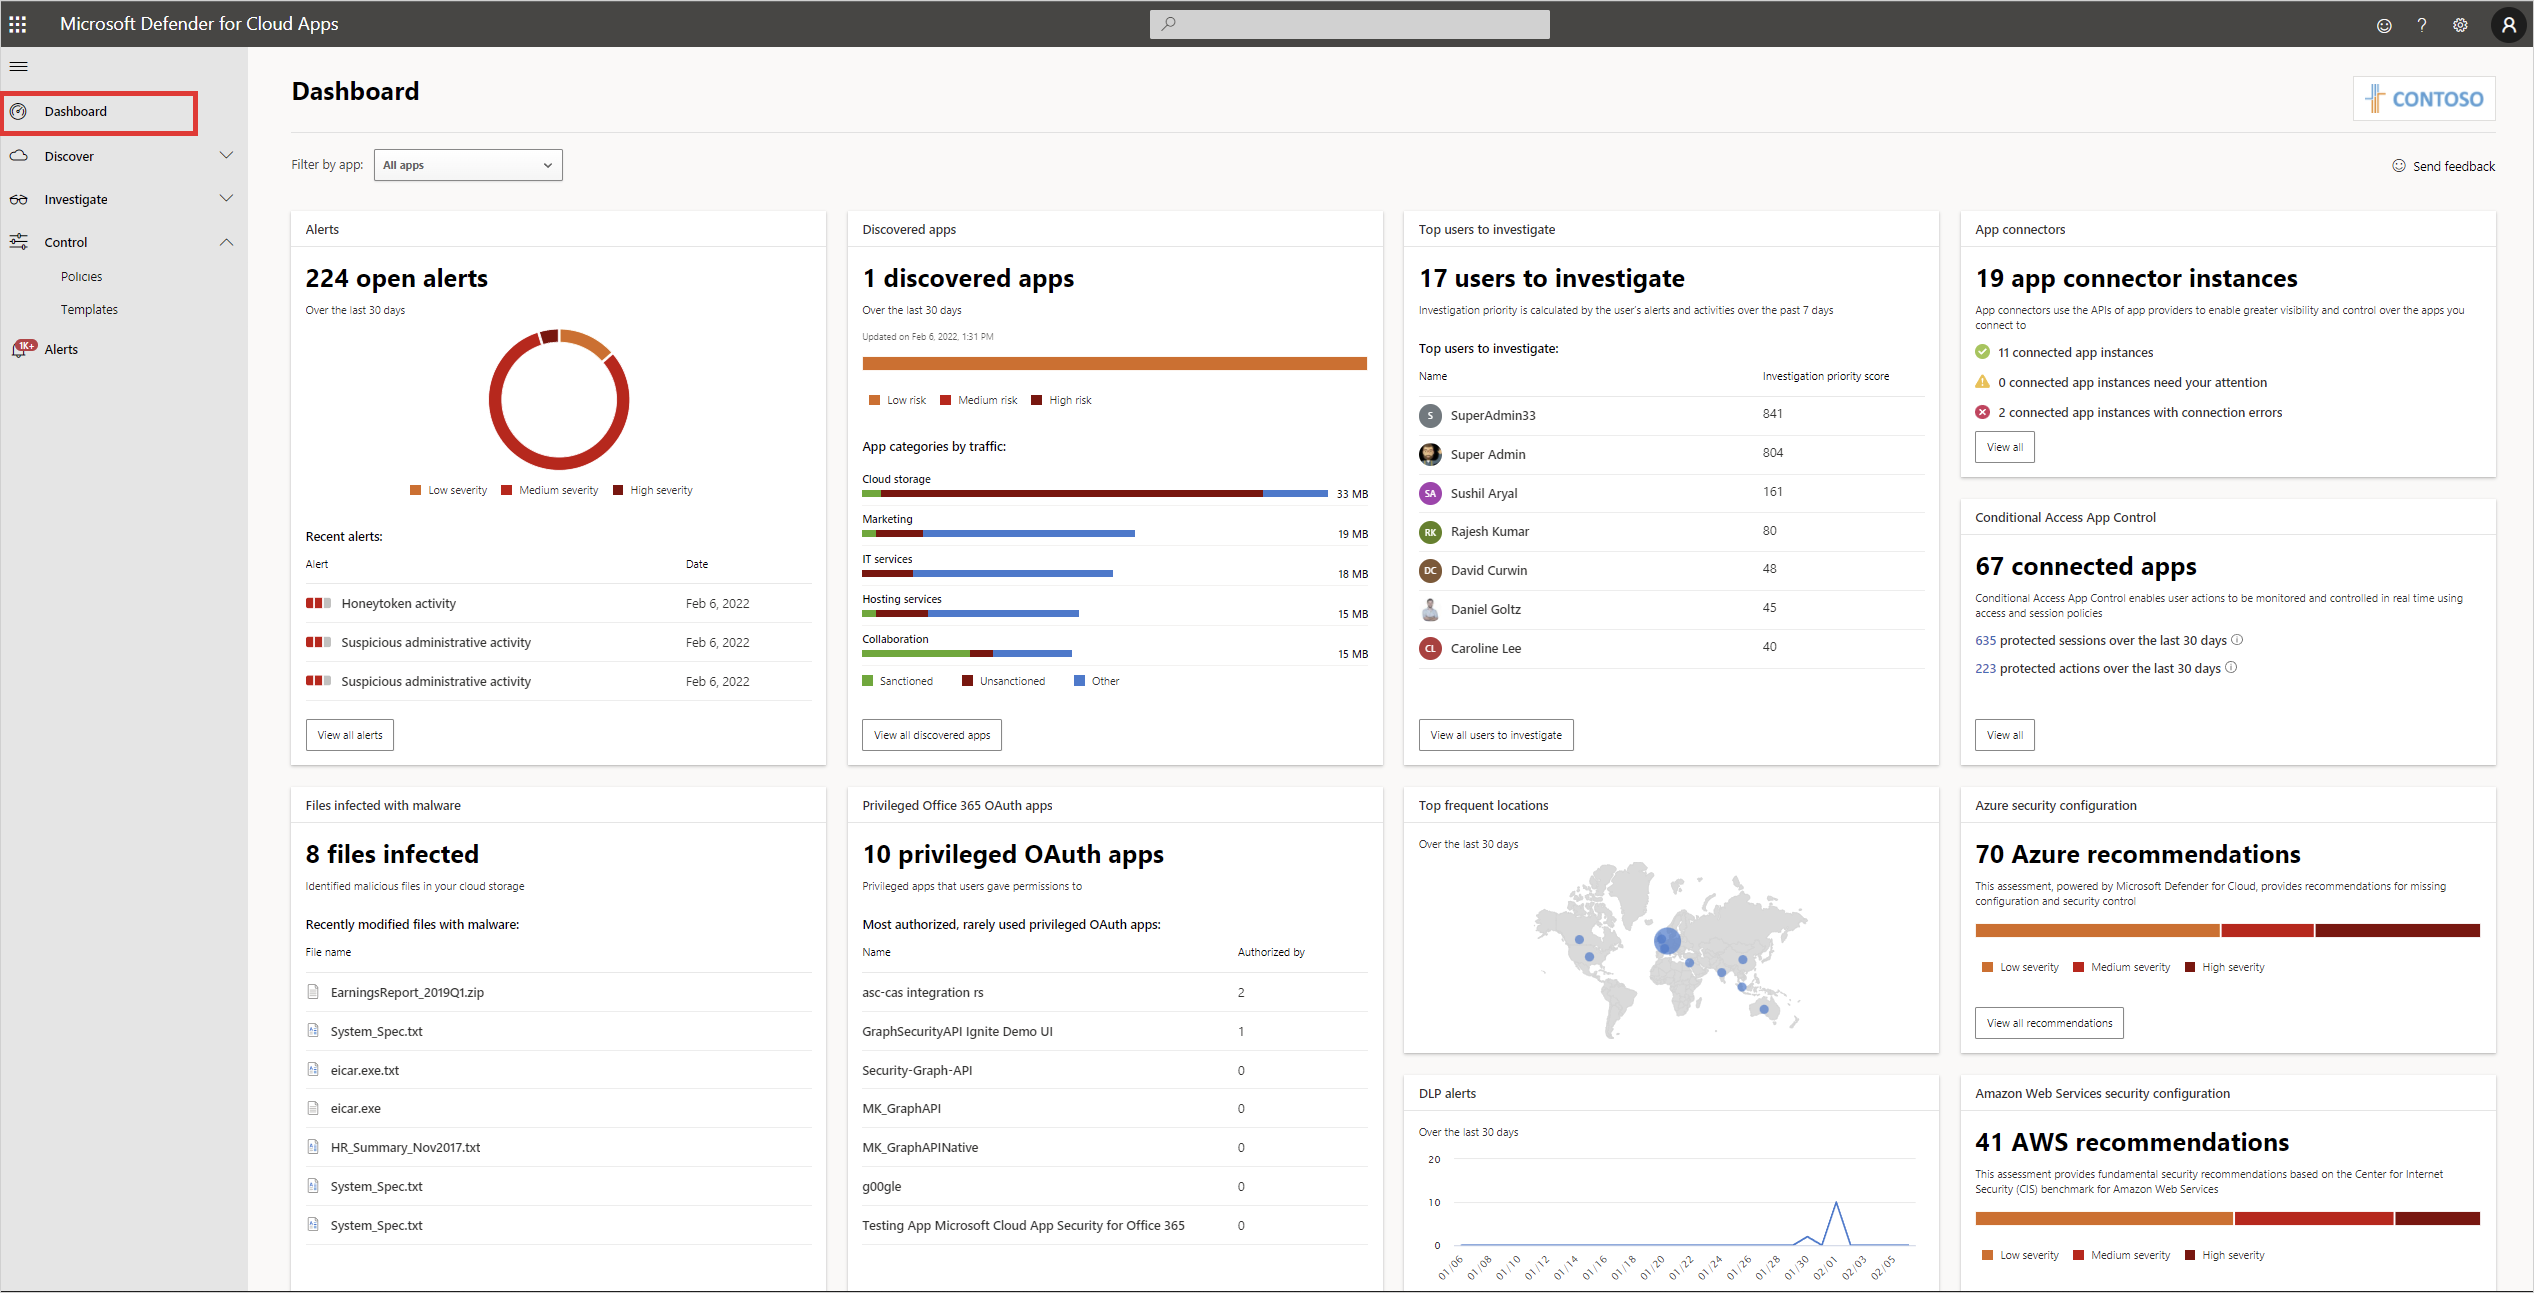2534x1293 pixels.
Task: Click Sushil Aryal's SA avatar
Action: click(1430, 493)
